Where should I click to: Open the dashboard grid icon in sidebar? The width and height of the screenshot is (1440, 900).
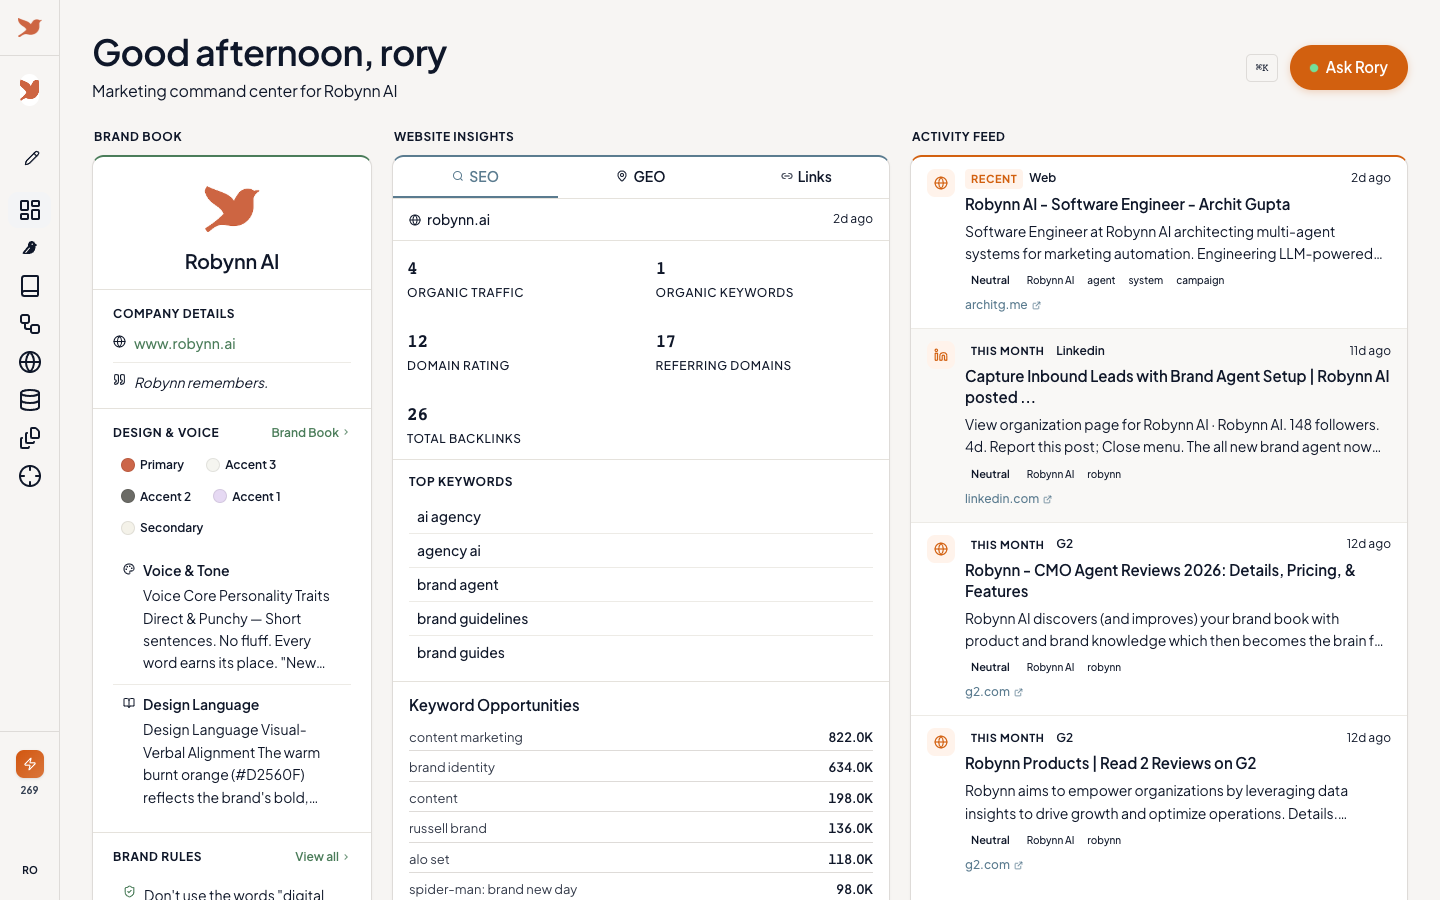pos(30,210)
